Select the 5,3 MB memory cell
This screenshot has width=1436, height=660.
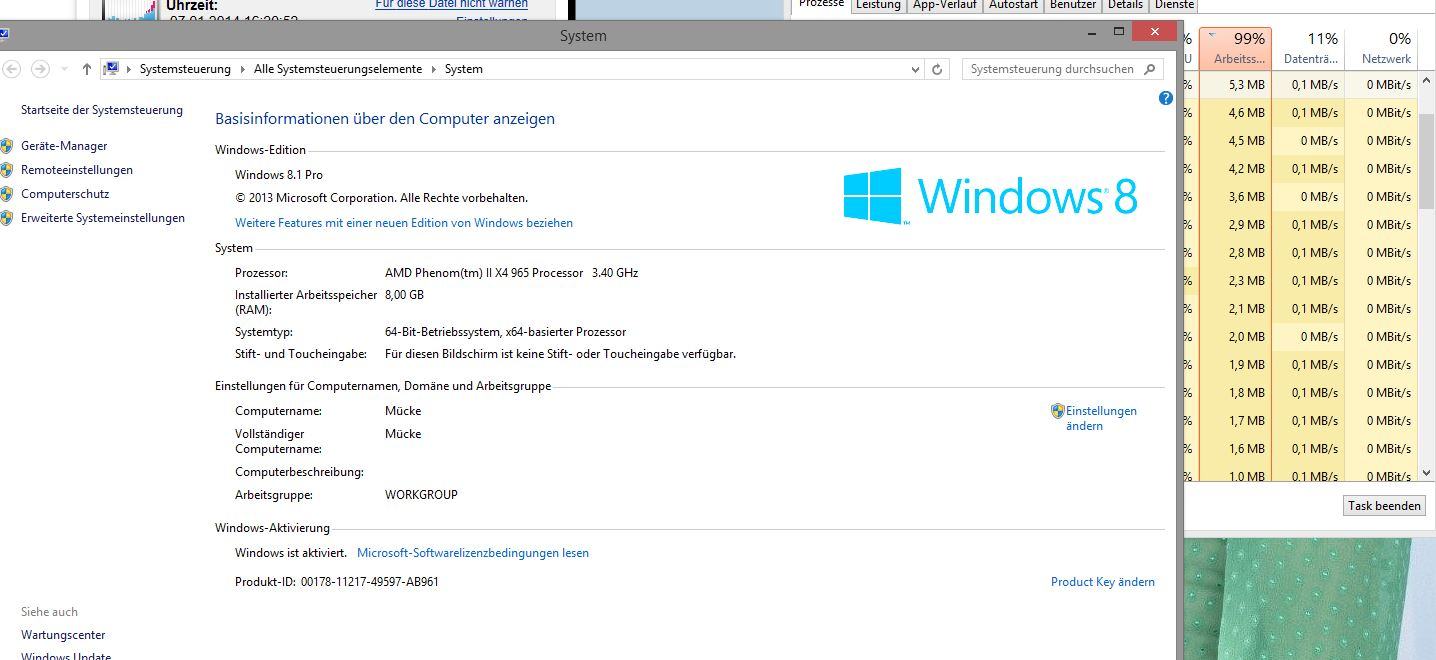pos(1236,85)
